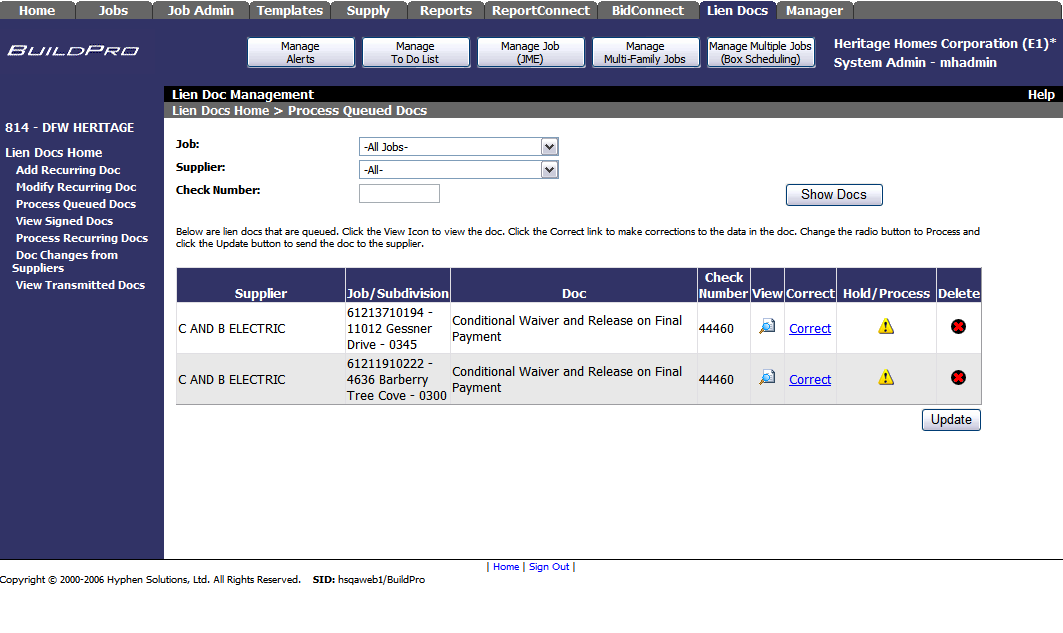Click hold warning icon for Barberry Tree Cove row
This screenshot has width=1063, height=633.
[886, 377]
